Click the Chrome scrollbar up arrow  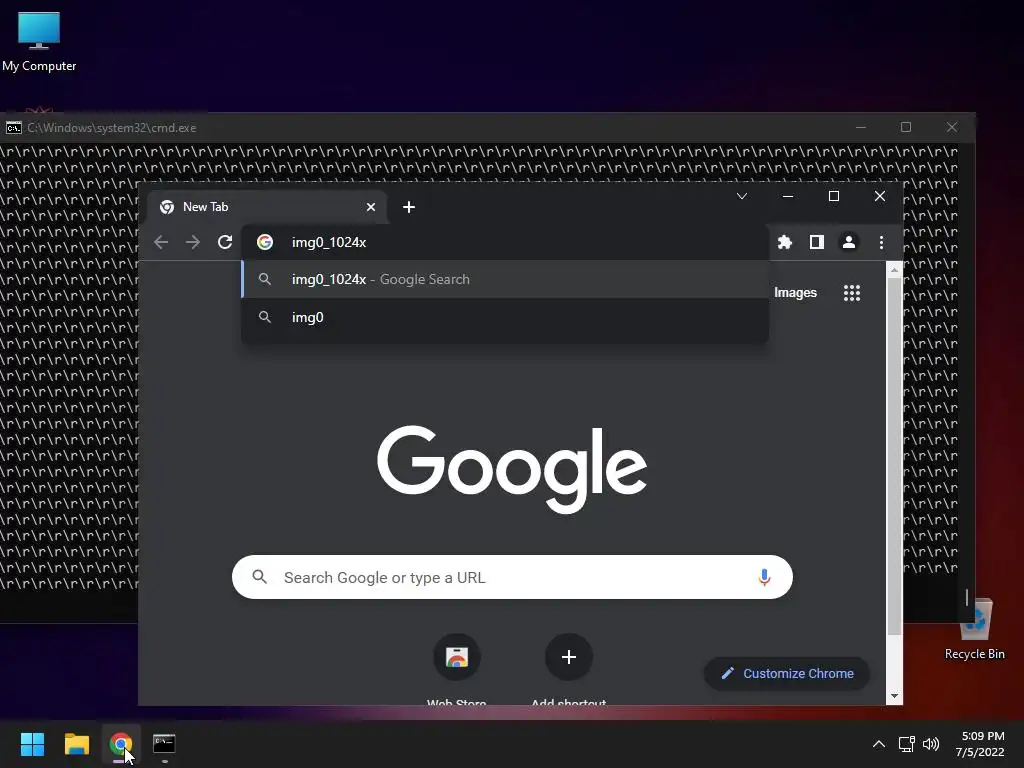click(x=894, y=269)
